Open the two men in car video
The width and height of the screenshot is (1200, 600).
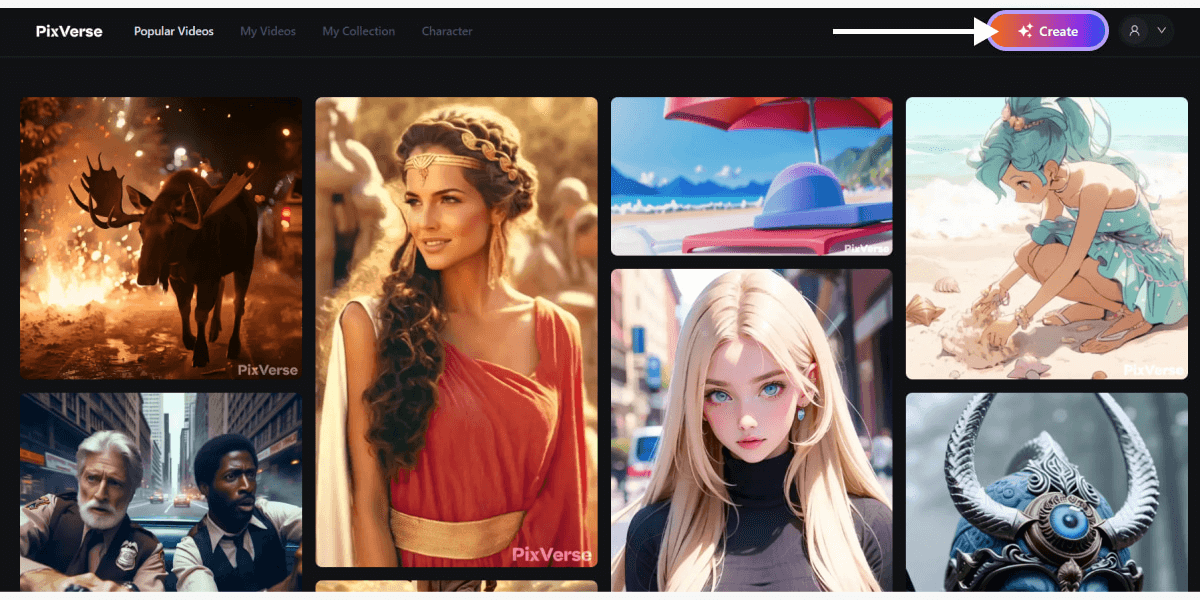(161, 492)
